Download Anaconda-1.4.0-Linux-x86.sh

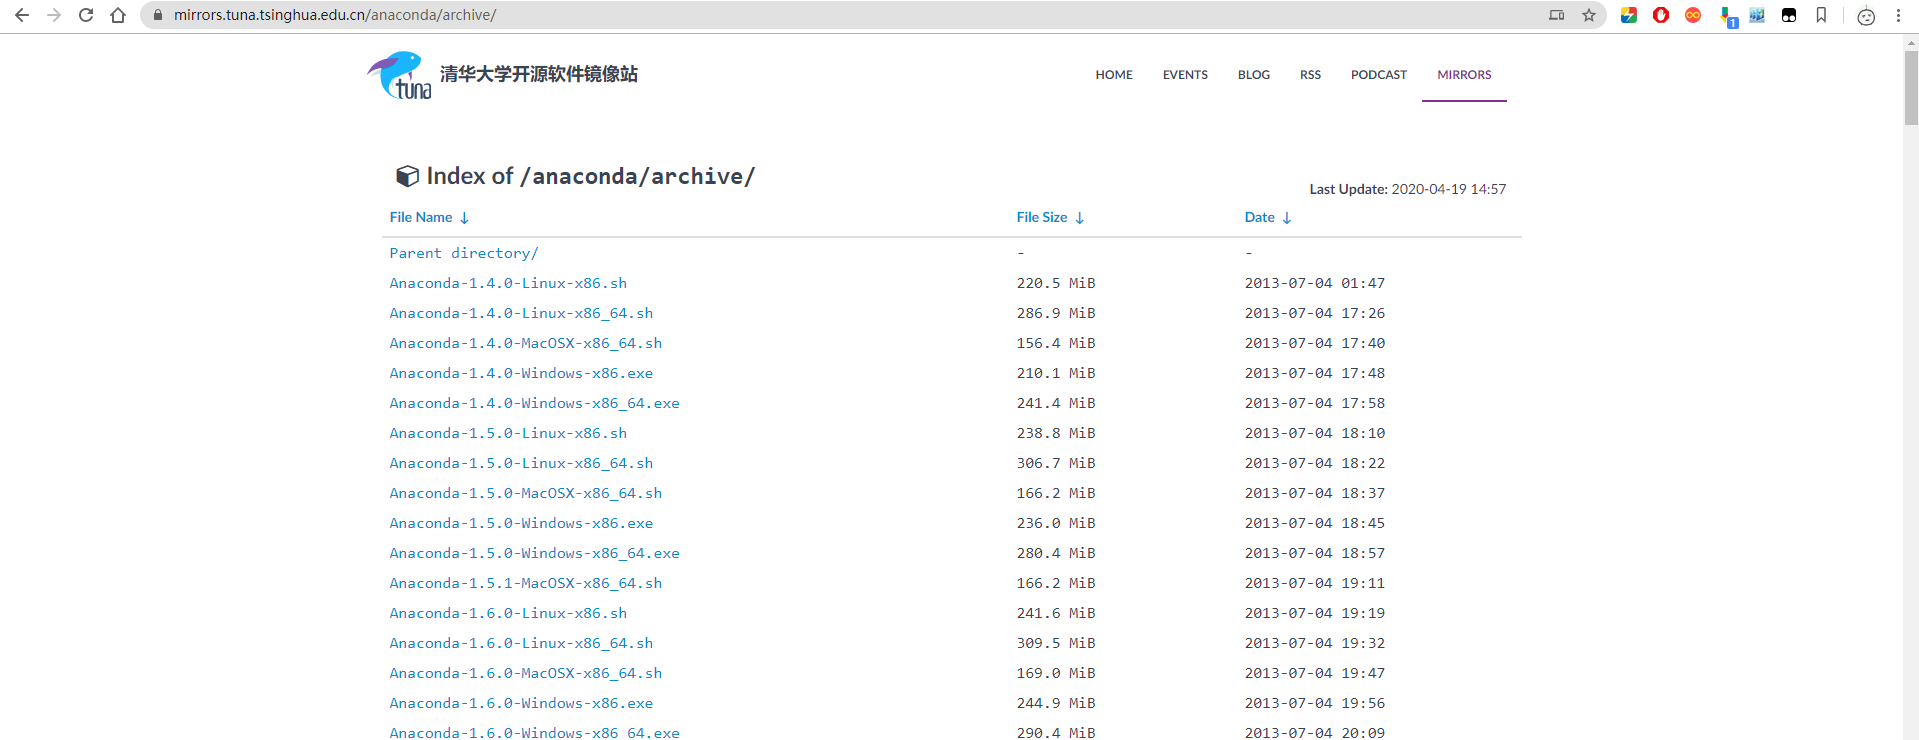pos(508,283)
